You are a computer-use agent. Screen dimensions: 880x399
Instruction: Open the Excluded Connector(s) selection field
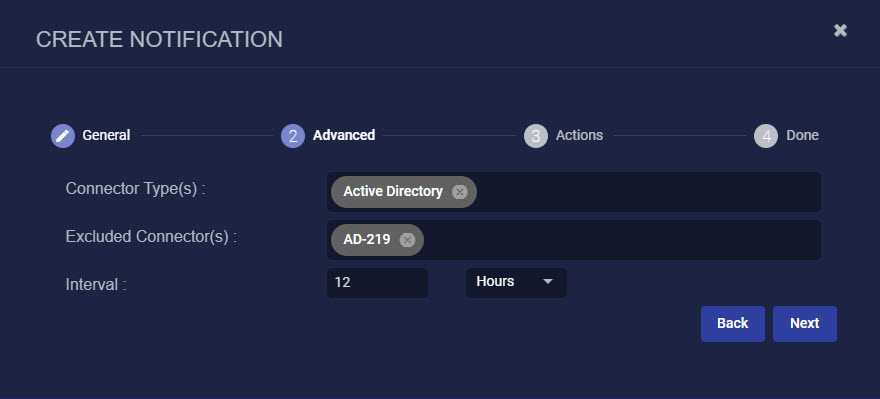click(x=574, y=240)
